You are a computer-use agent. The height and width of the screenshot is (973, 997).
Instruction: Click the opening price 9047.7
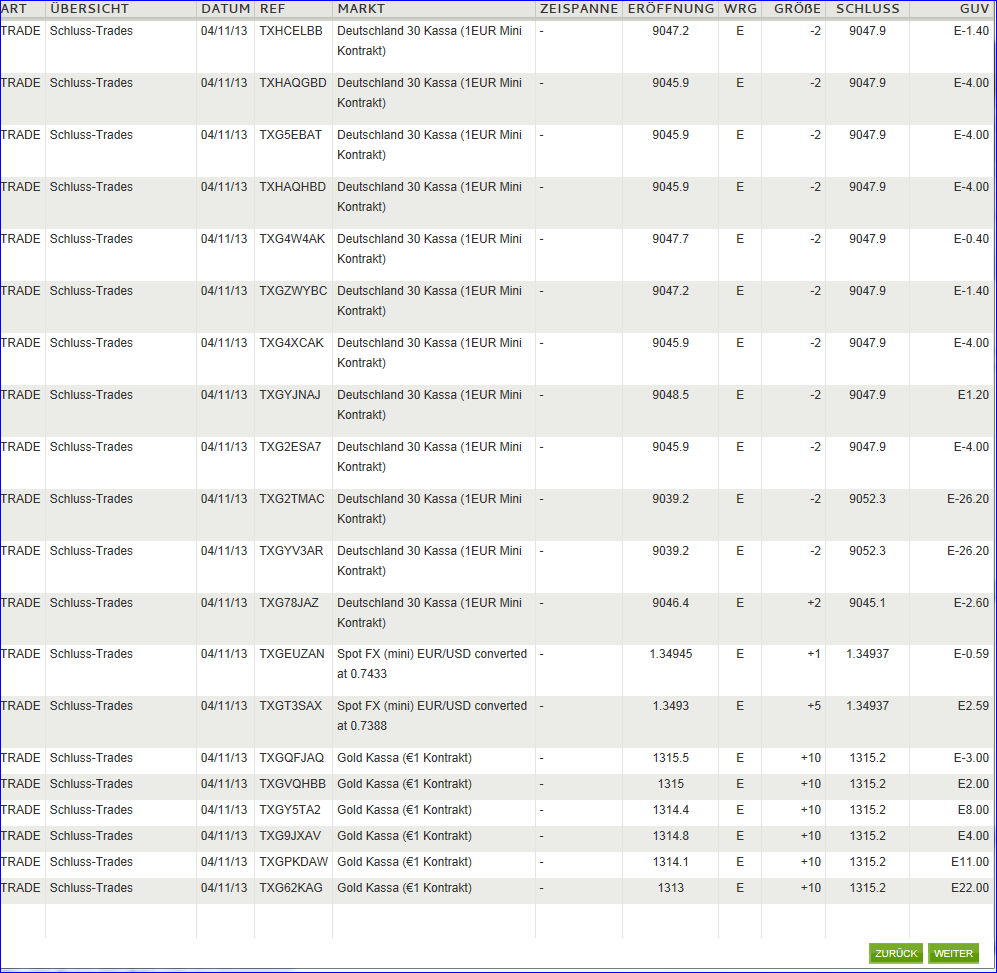[x=670, y=238]
